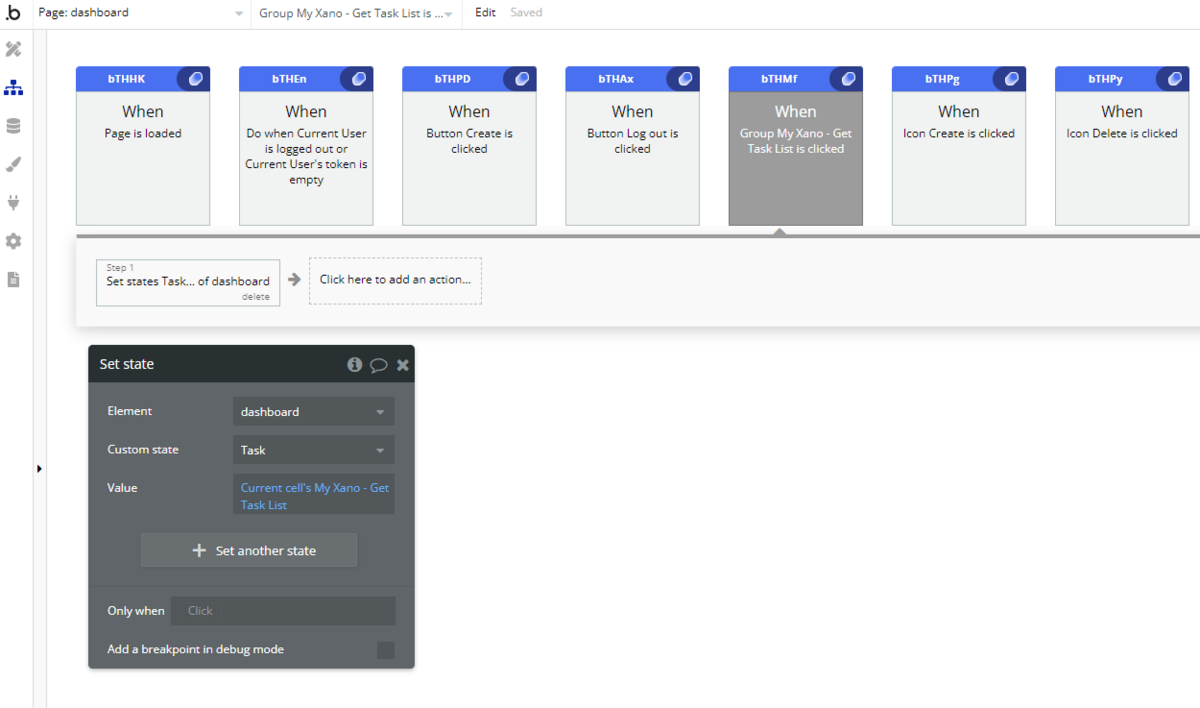Open the Custom state Task dropdown
The image size is (1200, 708).
(313, 450)
